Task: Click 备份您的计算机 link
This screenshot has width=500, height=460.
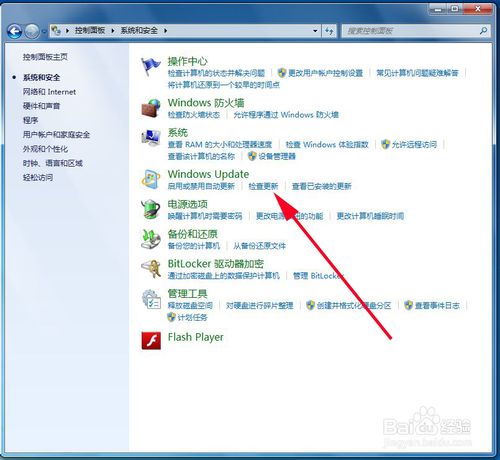Action: click(194, 246)
